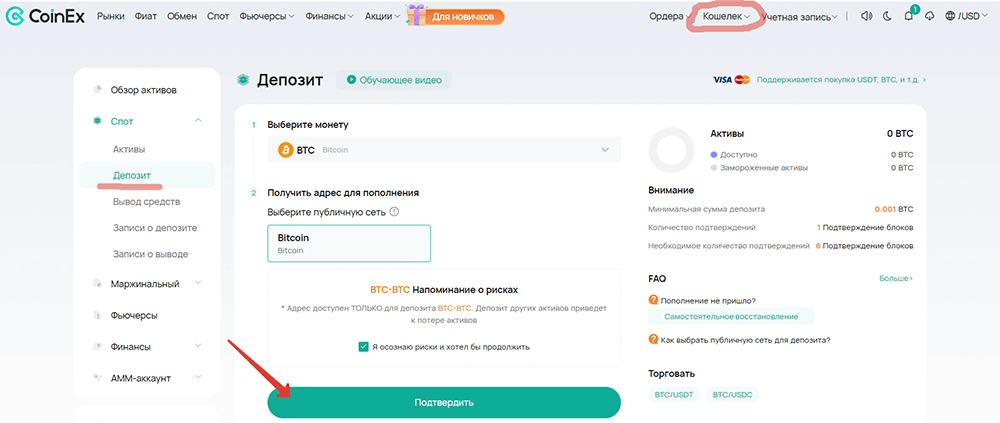
Task: Click the Доступно legend entry
Action: [734, 154]
